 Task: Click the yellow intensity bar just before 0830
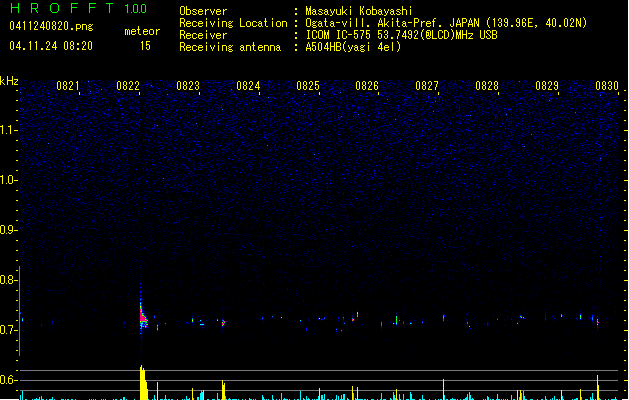[598, 387]
